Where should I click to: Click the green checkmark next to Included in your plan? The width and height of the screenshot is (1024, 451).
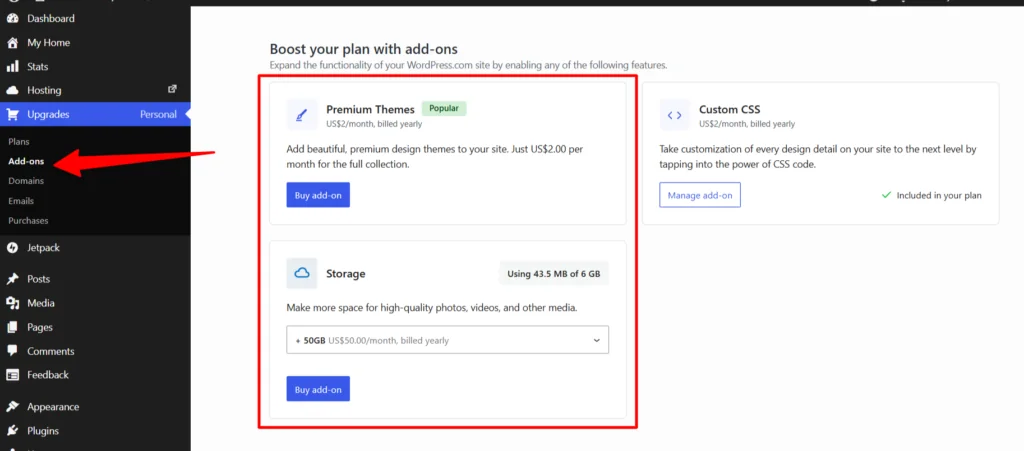[x=886, y=195]
